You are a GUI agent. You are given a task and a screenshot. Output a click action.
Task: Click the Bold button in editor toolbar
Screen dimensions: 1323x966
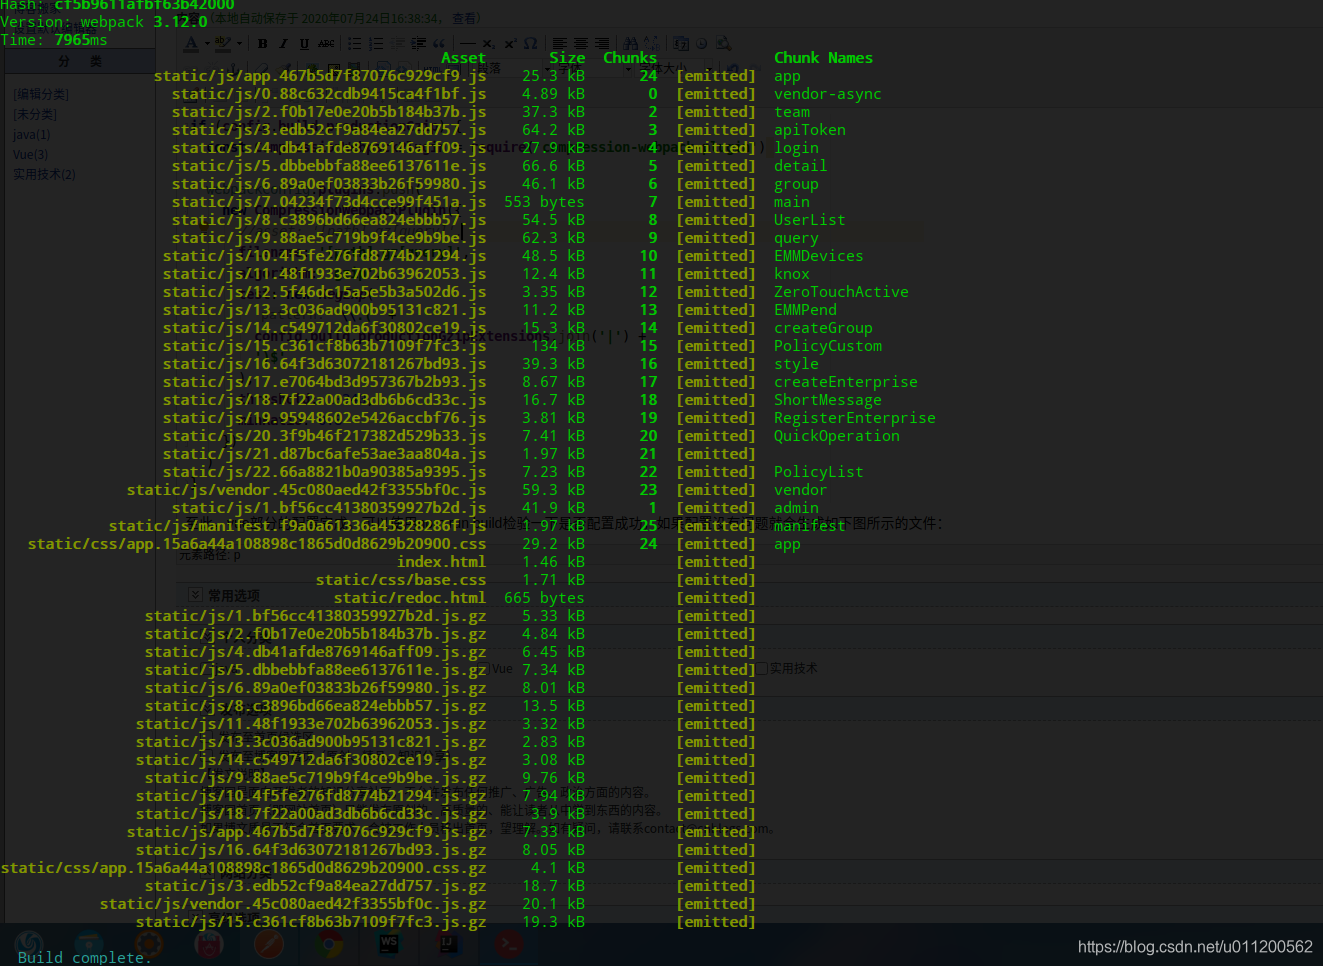(x=262, y=43)
